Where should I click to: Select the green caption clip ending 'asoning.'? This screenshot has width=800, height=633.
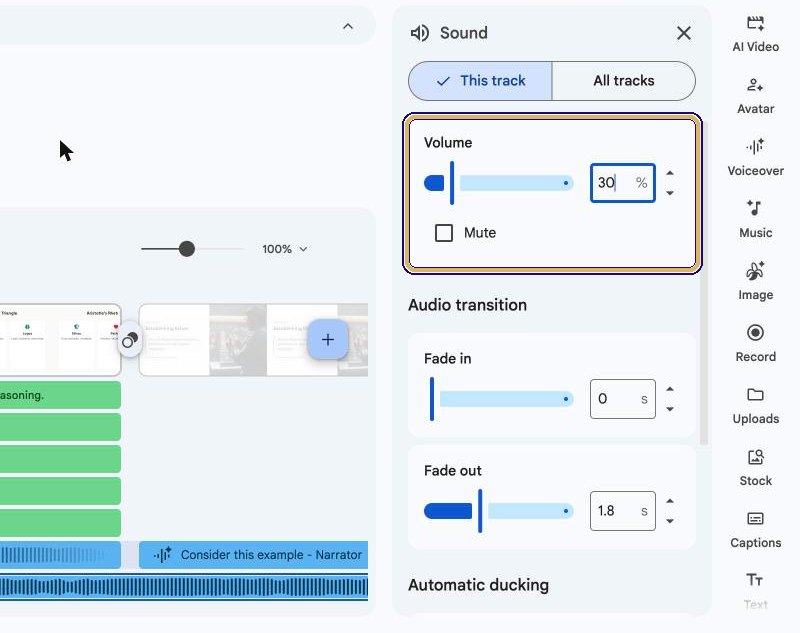click(60, 395)
